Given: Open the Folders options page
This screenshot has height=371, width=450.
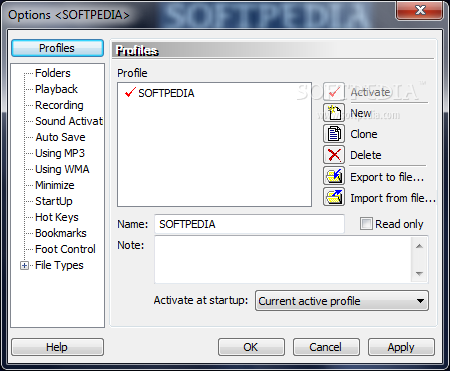Looking at the screenshot, I should pyautogui.click(x=53, y=73).
